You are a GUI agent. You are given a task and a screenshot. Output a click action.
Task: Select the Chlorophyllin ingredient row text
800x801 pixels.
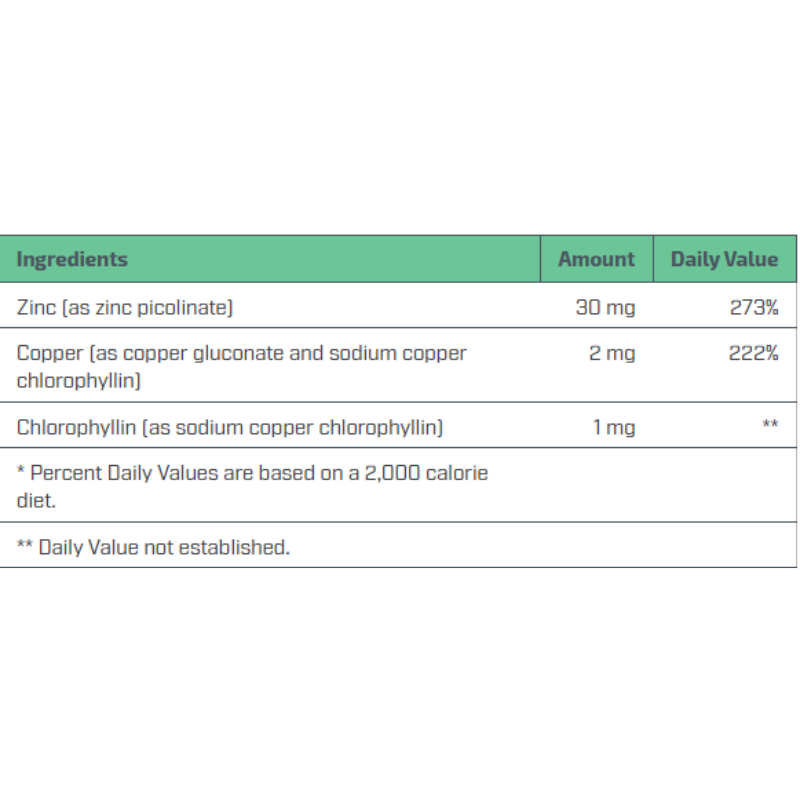230,428
